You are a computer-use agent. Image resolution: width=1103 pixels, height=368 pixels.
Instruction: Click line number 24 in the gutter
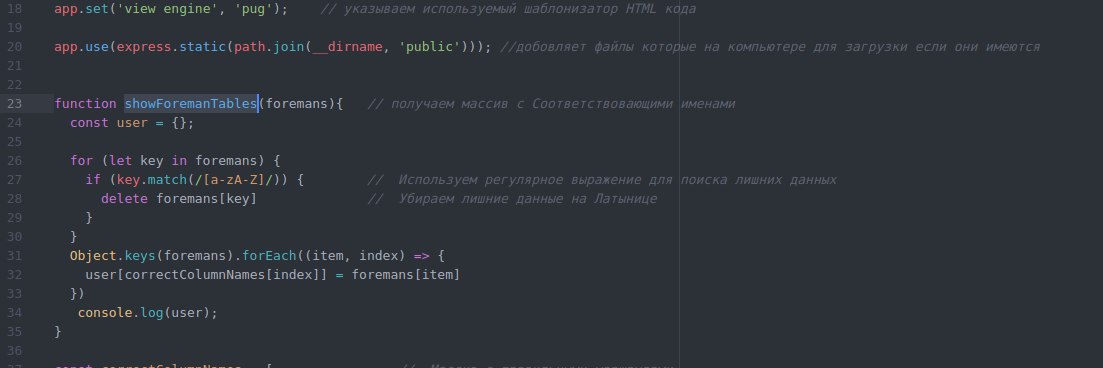15,122
